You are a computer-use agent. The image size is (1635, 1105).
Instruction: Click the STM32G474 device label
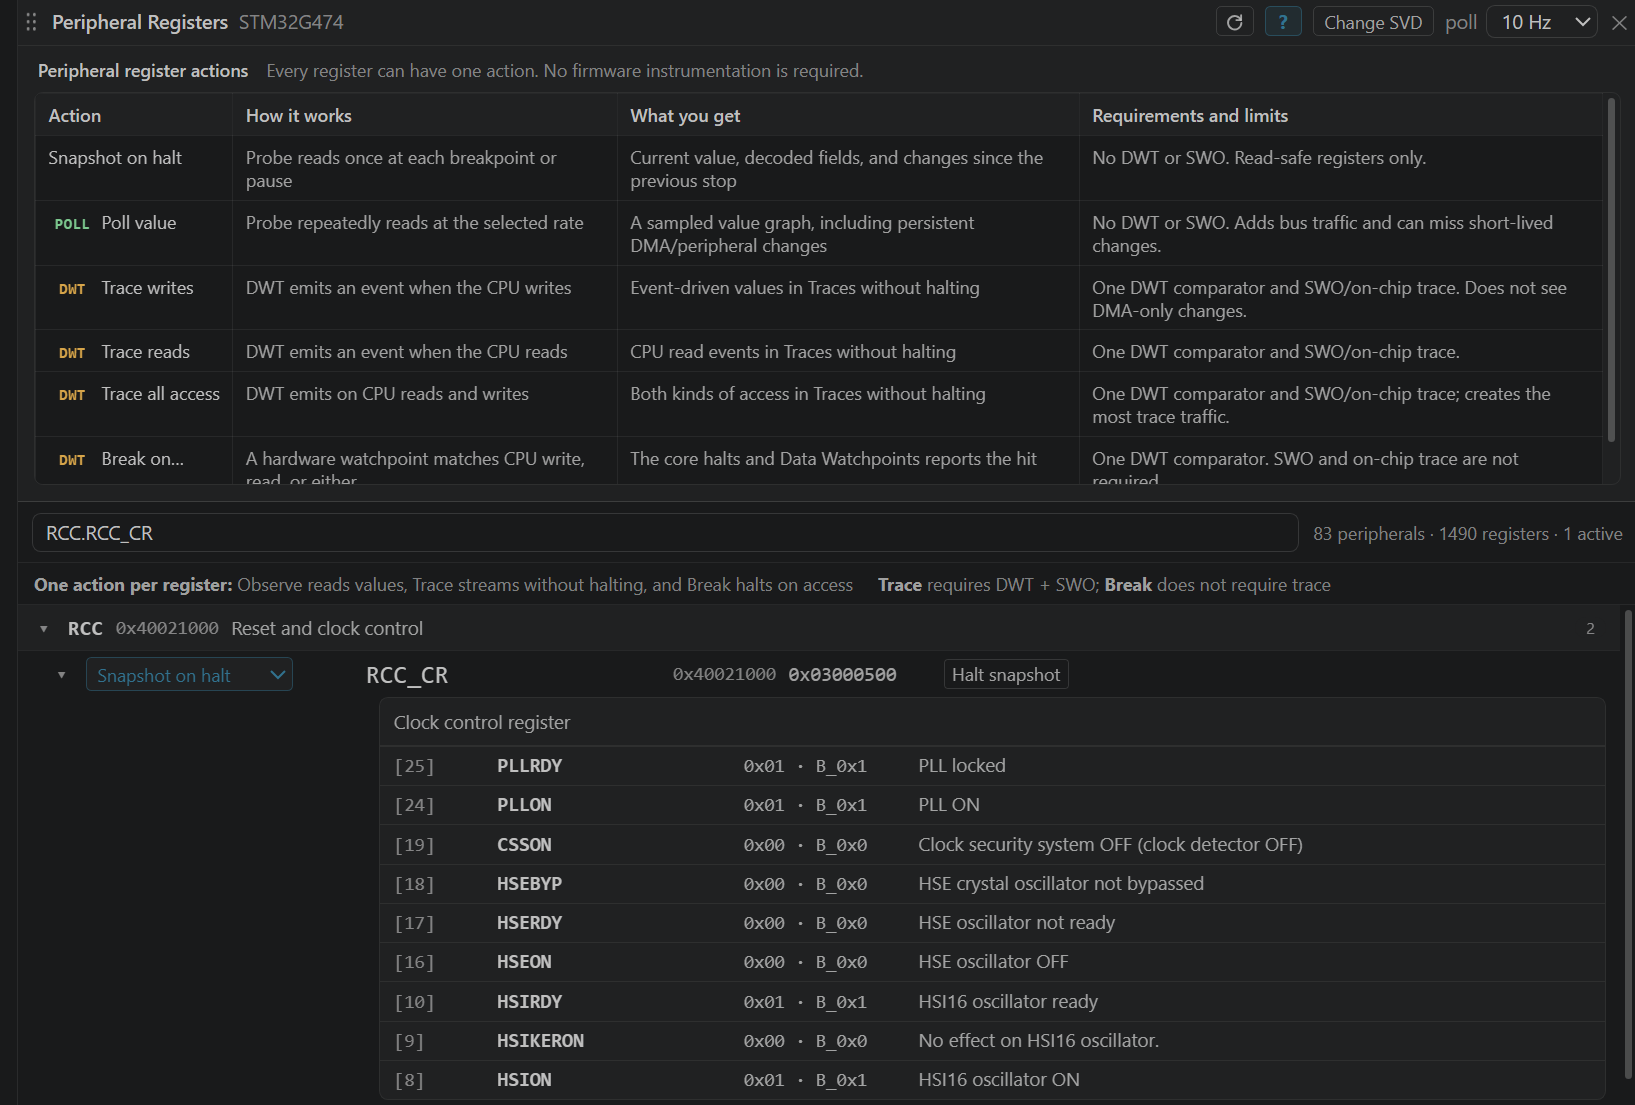coord(291,22)
